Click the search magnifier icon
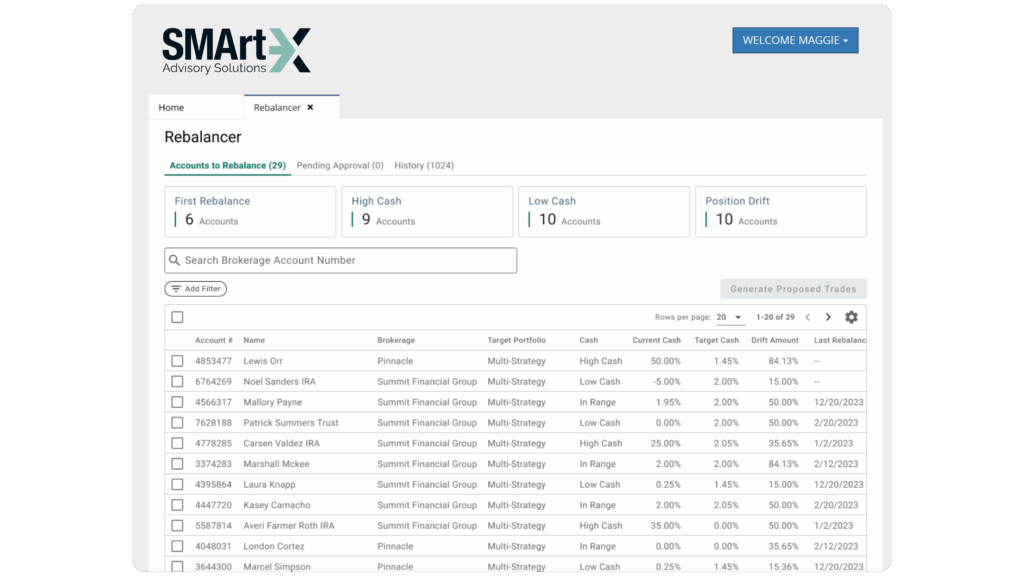Image resolution: width=1024 pixels, height=576 pixels. coord(175,261)
